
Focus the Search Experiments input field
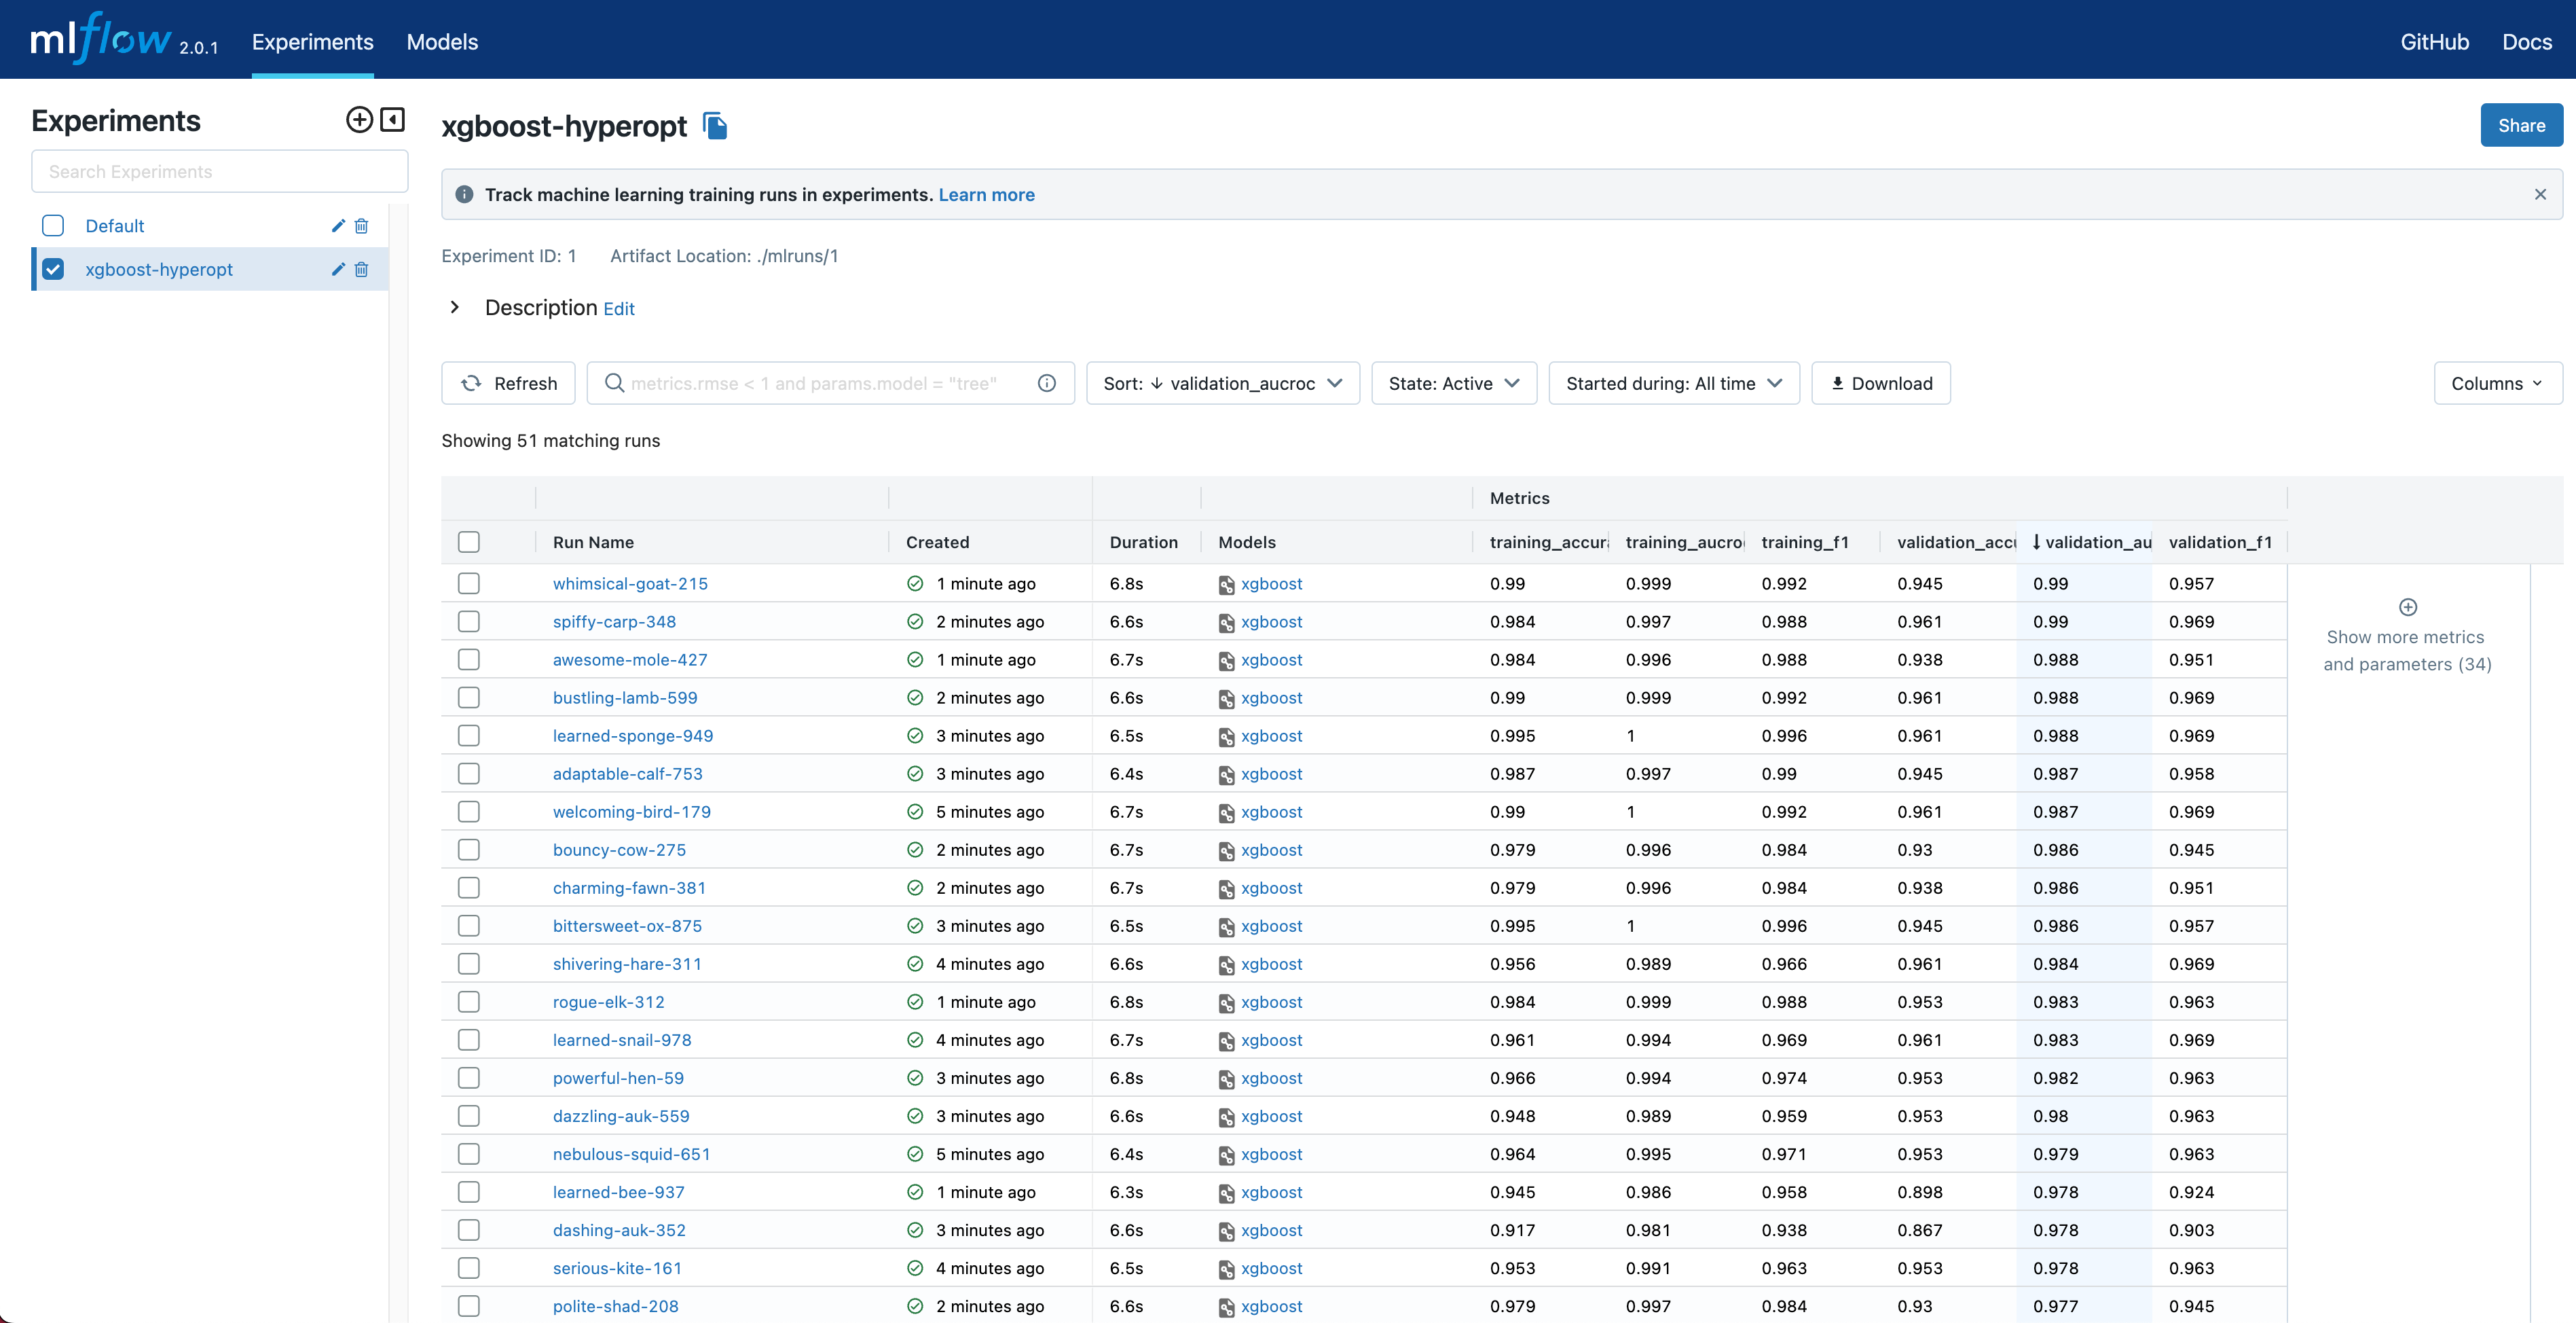point(219,172)
